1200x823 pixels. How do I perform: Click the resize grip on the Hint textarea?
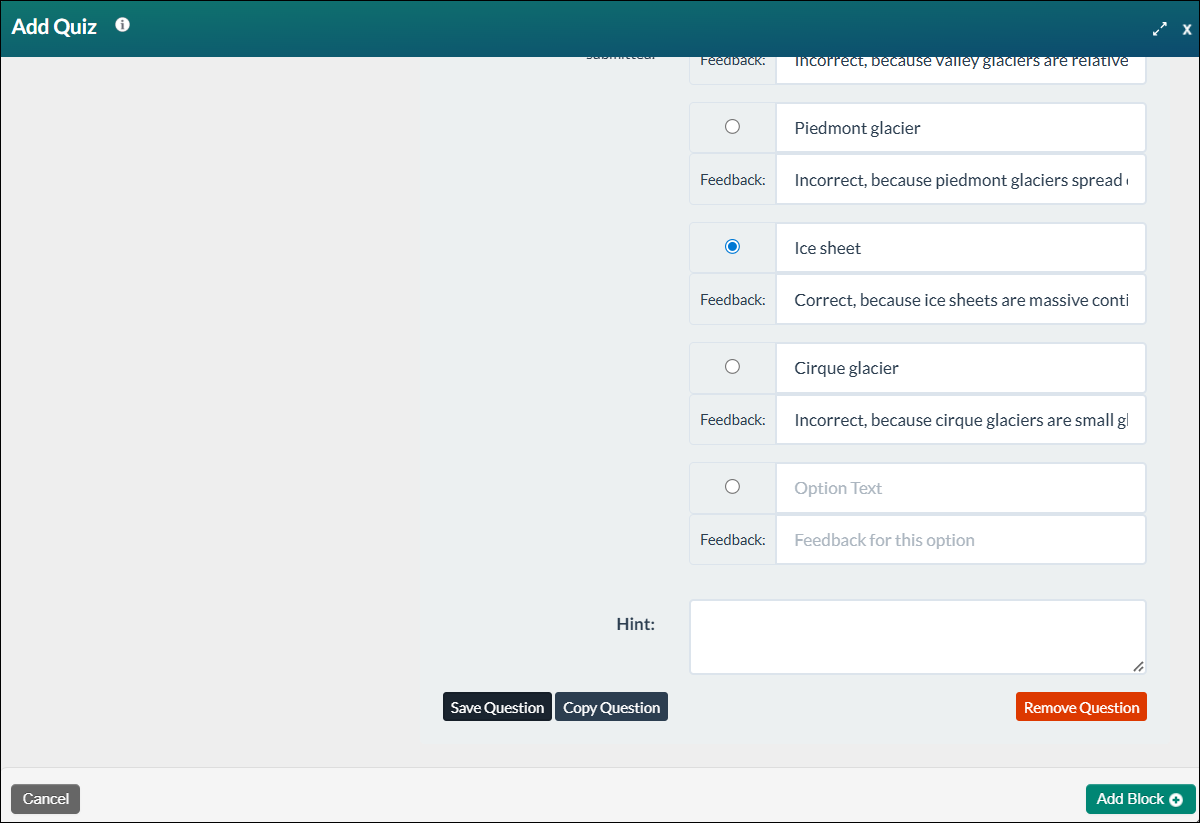click(1138, 666)
